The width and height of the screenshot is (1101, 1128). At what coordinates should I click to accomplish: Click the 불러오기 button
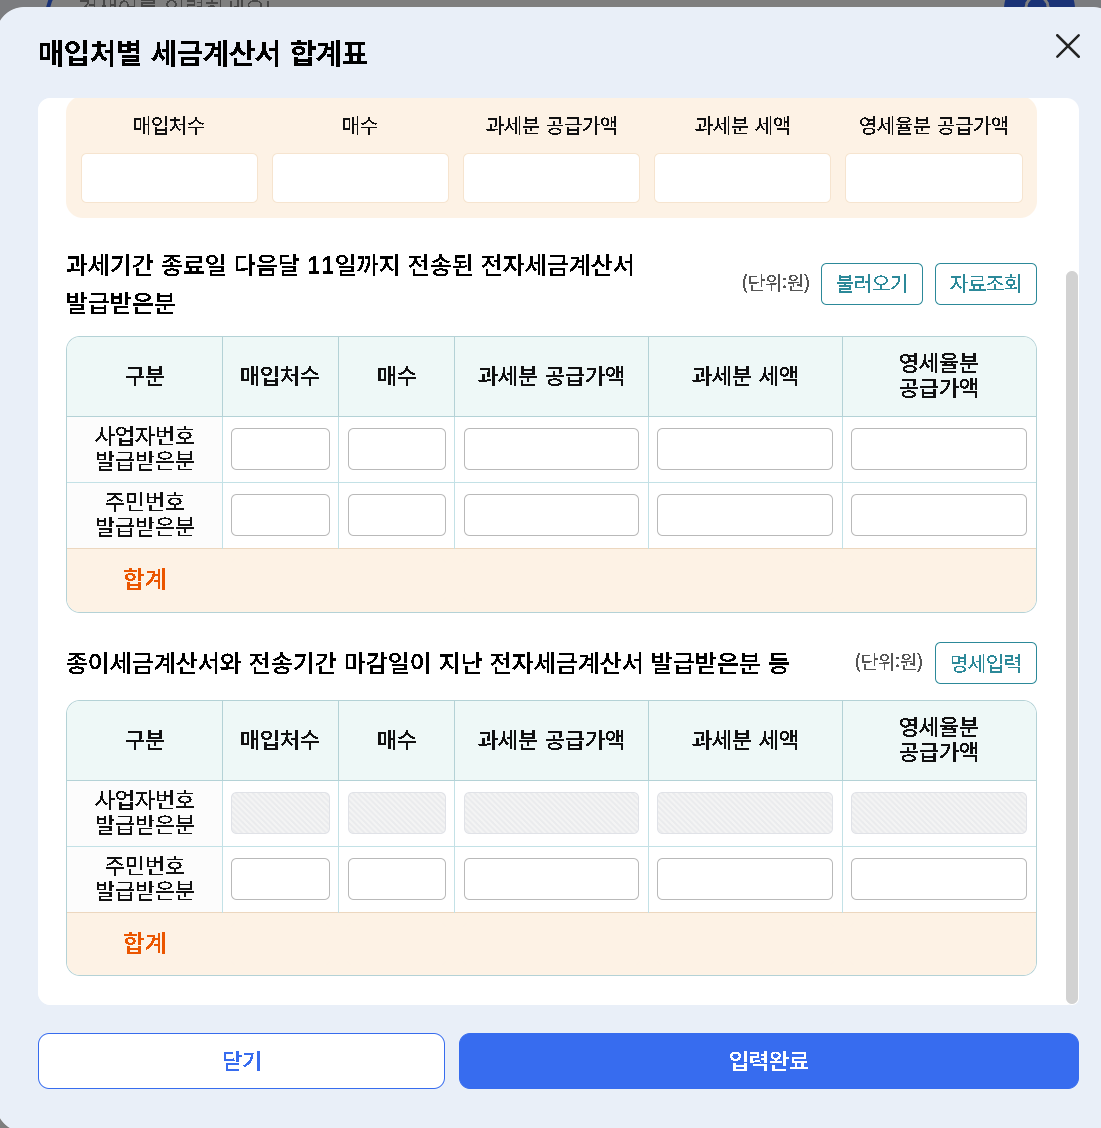[871, 284]
